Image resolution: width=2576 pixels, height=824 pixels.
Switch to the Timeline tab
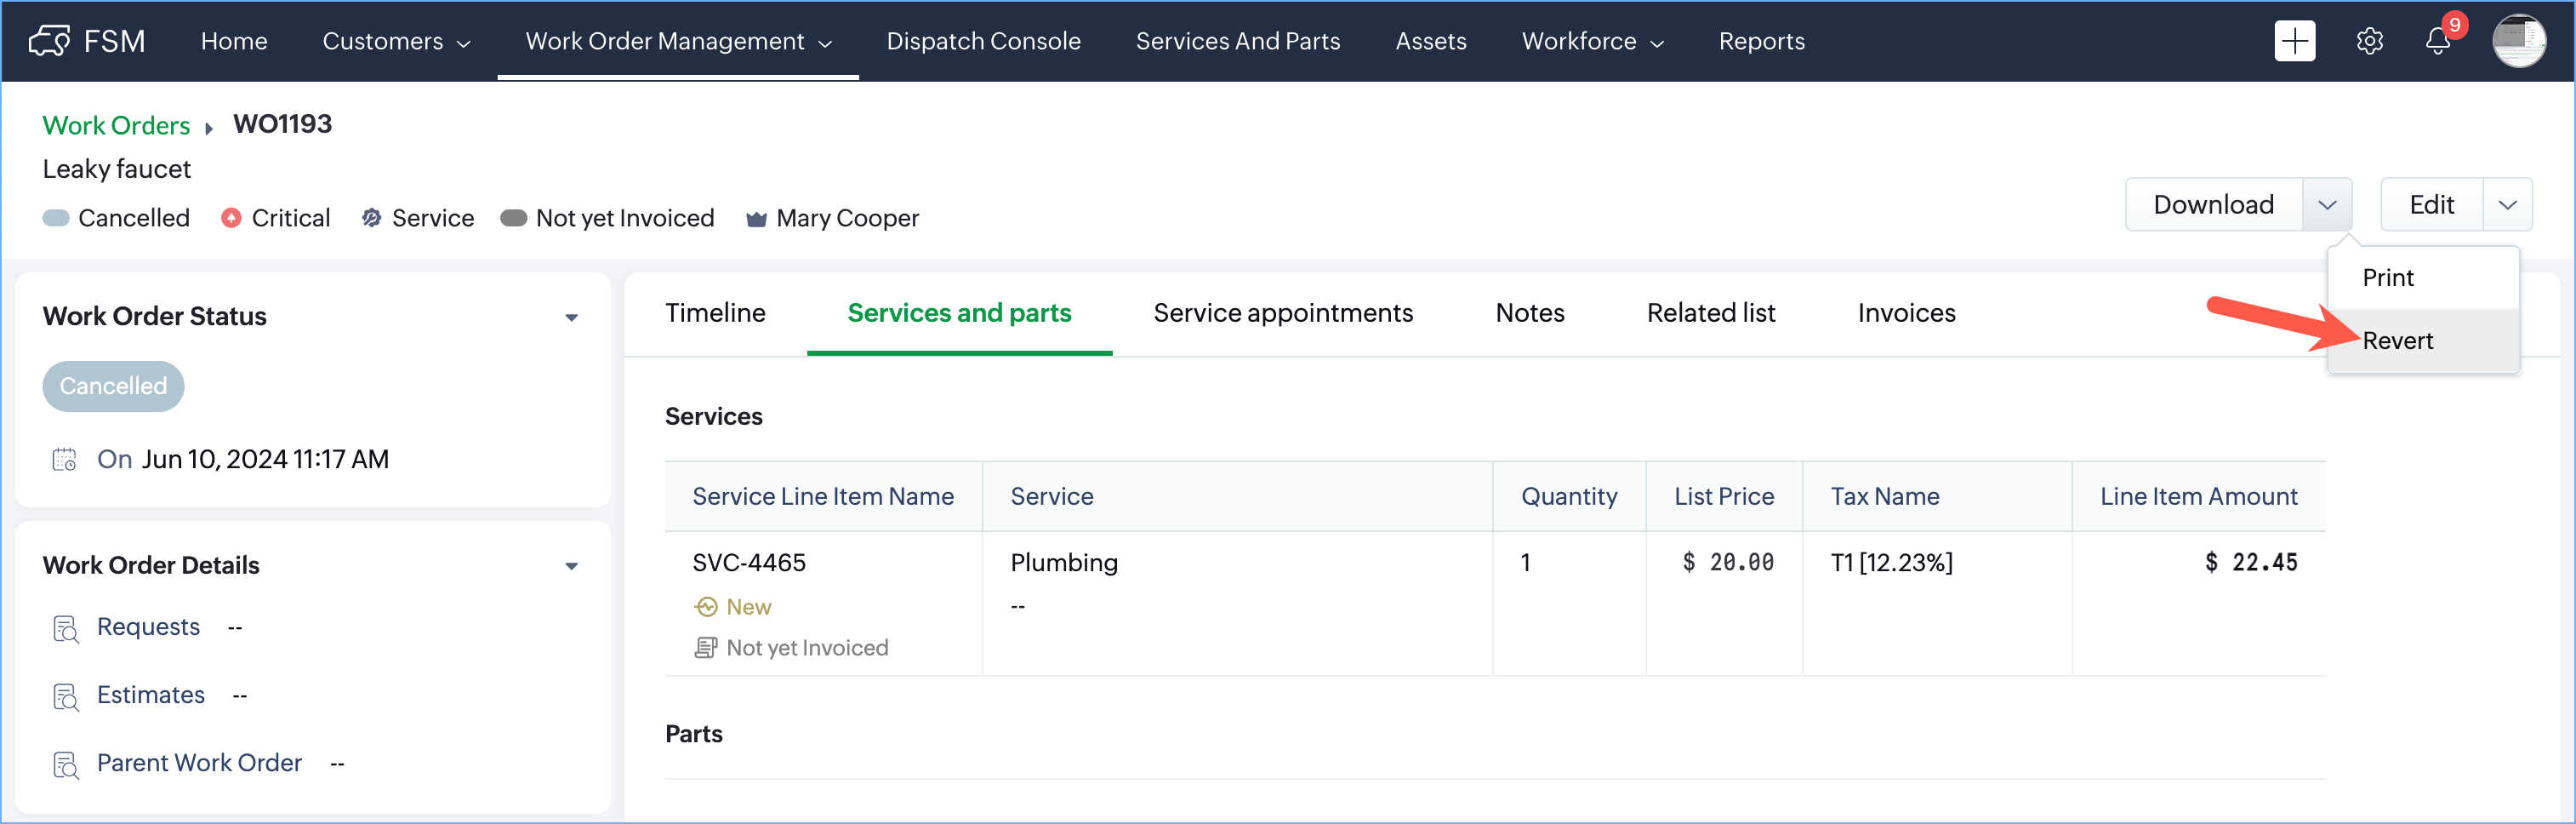click(715, 313)
